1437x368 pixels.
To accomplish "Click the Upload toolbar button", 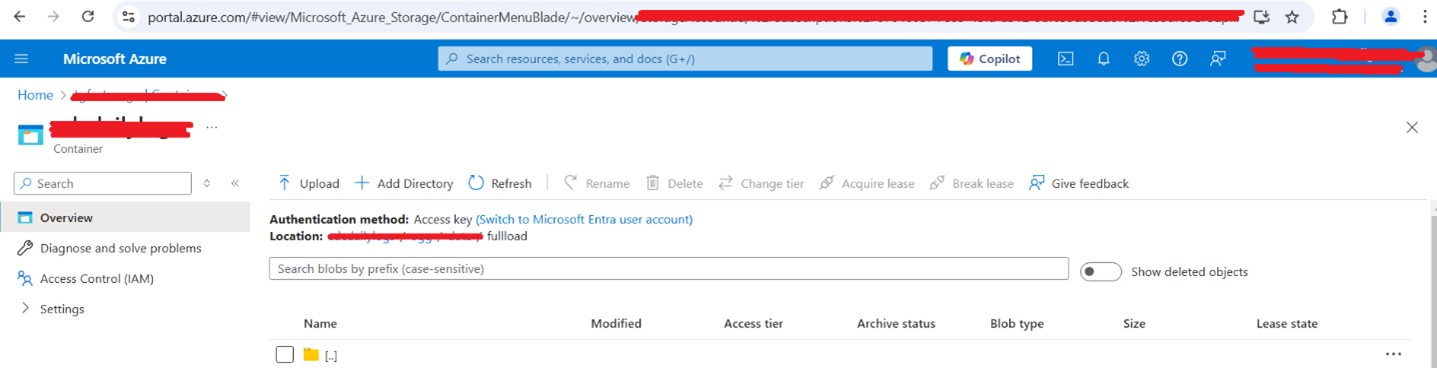I will pyautogui.click(x=308, y=183).
